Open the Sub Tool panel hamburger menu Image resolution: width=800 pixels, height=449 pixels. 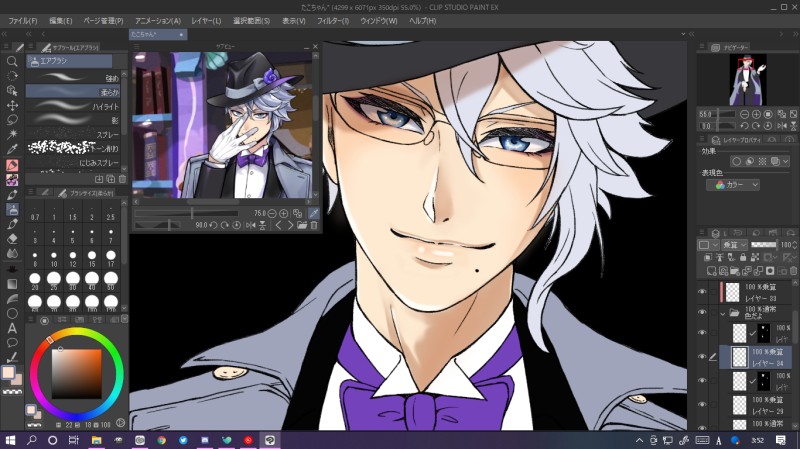coord(31,47)
